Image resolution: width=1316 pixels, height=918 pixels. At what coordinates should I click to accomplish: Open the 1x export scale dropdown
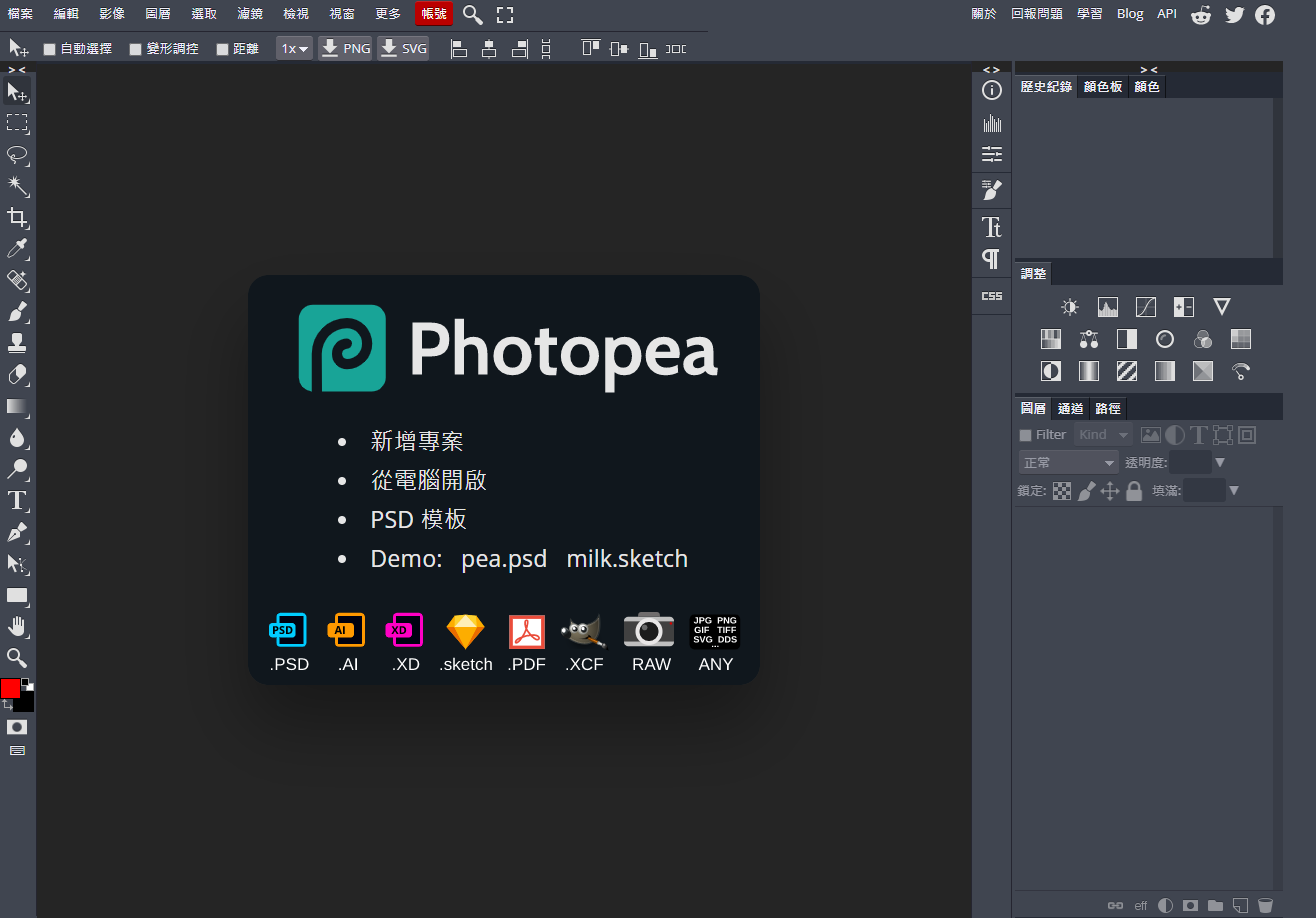click(x=295, y=48)
